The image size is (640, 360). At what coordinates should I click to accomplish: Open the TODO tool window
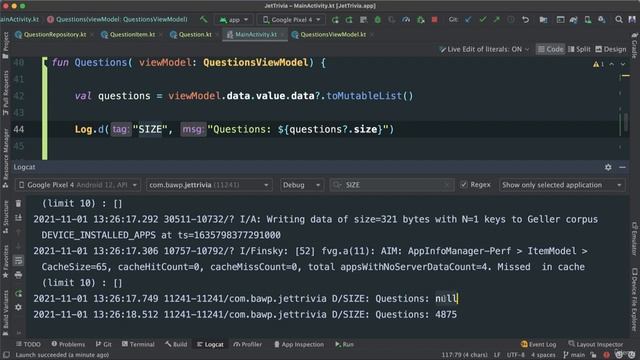coord(28,344)
